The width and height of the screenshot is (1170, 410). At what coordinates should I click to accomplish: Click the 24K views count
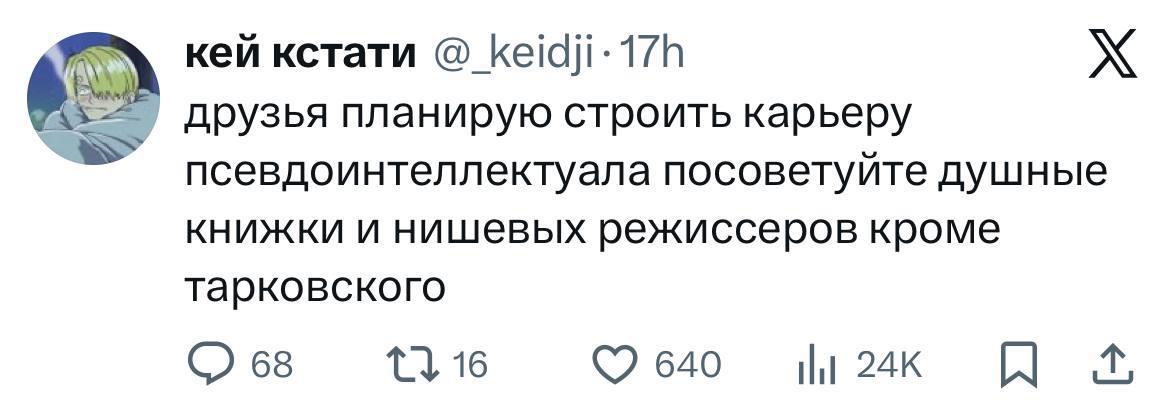point(894,366)
